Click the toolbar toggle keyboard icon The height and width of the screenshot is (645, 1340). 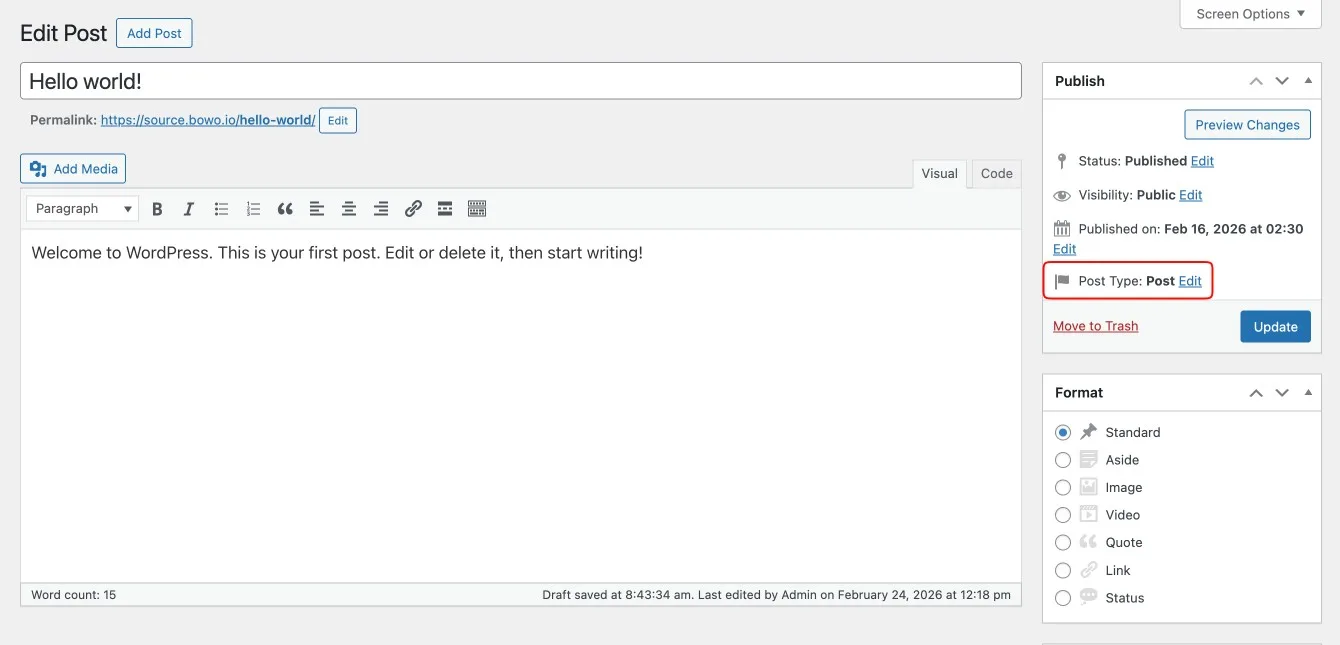point(477,209)
